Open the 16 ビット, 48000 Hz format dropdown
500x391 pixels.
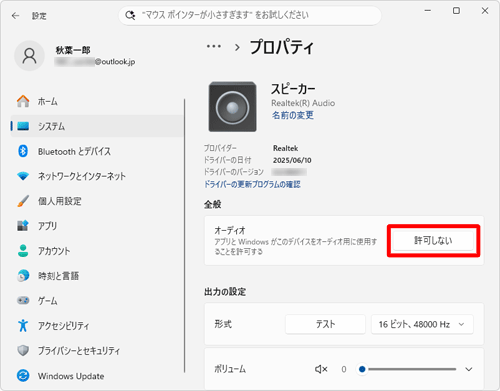click(422, 324)
